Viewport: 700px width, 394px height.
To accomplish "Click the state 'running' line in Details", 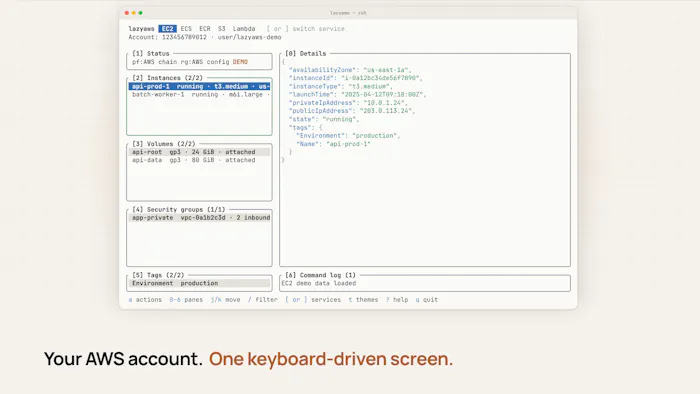I will (x=324, y=120).
